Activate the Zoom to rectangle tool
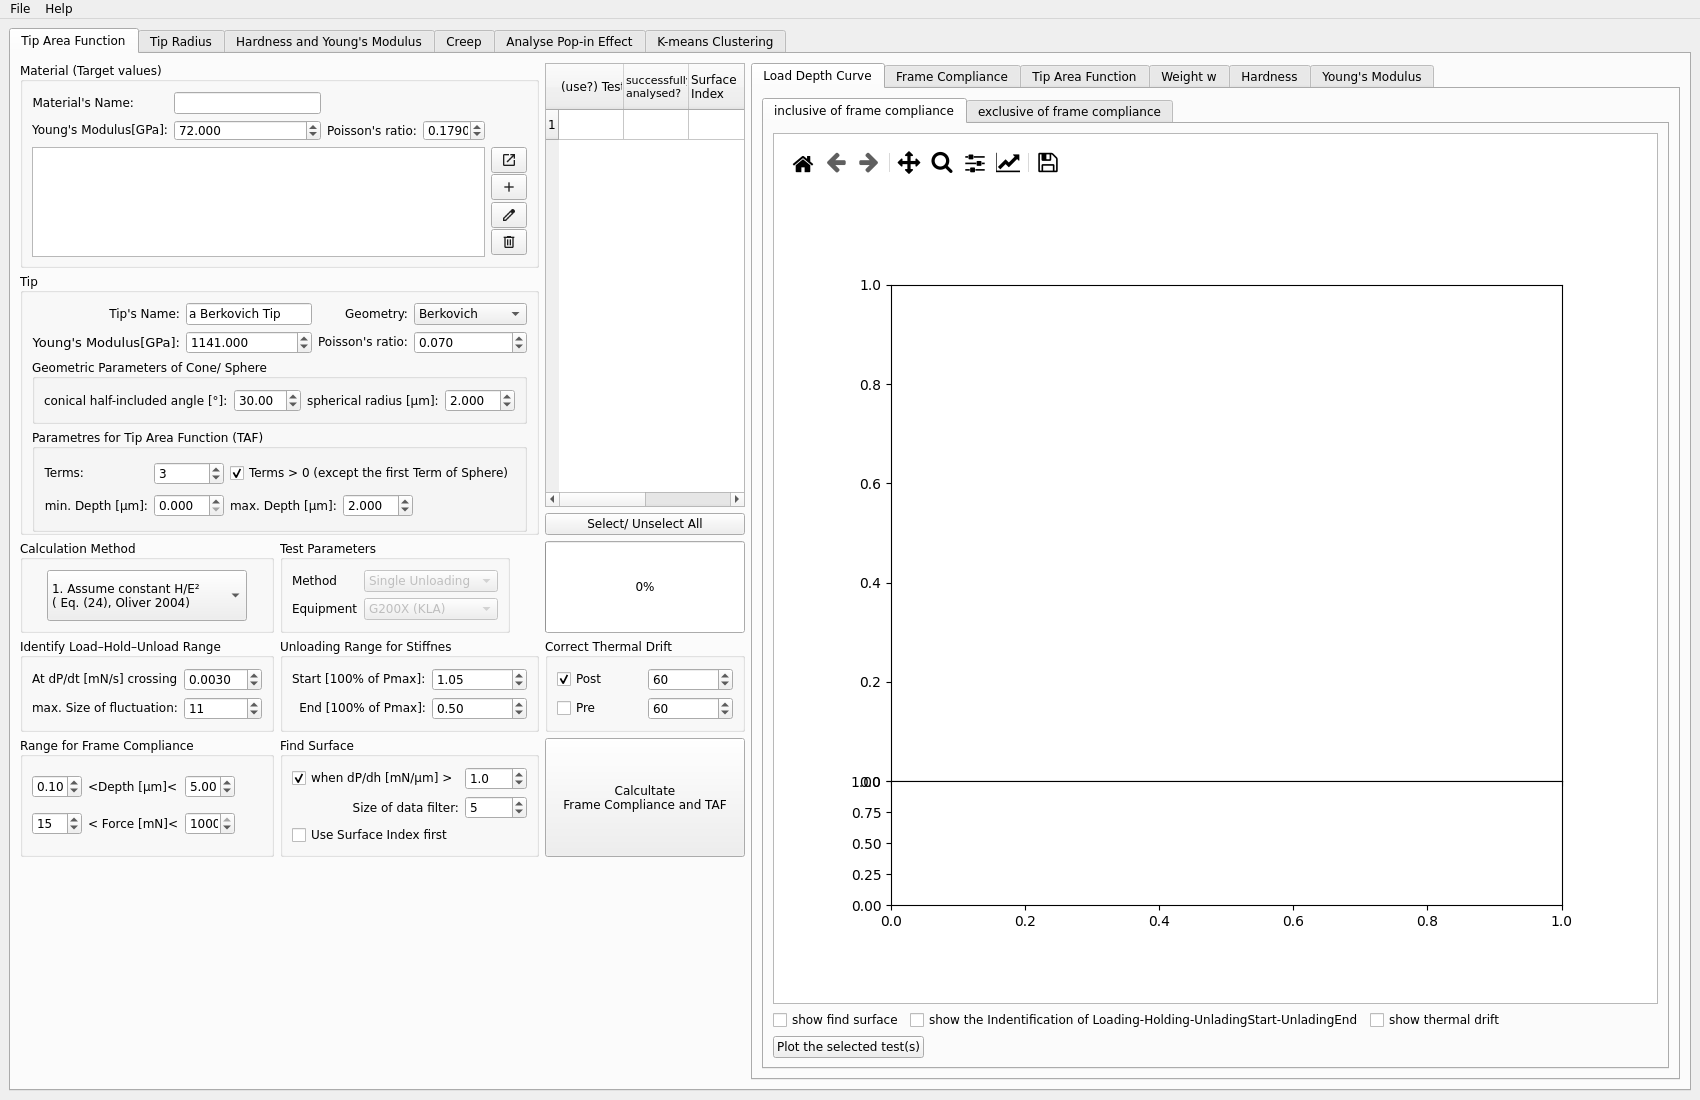1700x1100 pixels. [941, 163]
